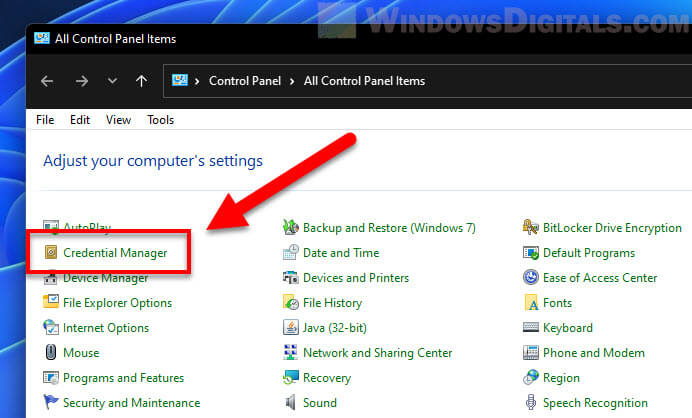
Task: Open the File menu
Action: click(x=45, y=120)
